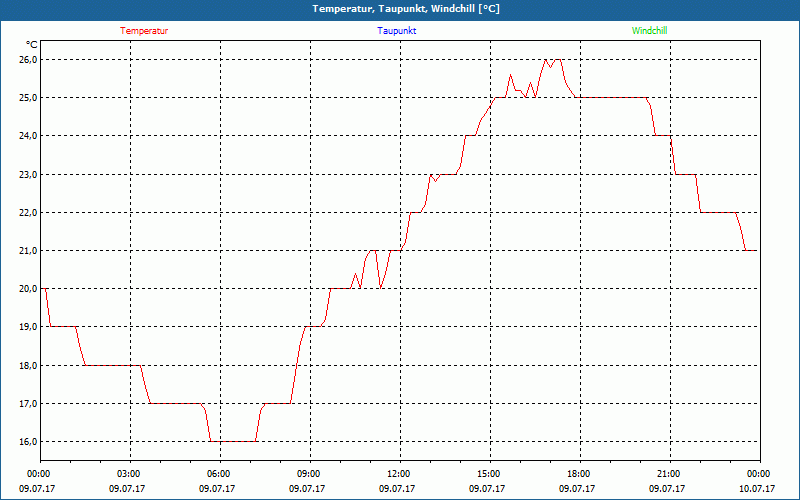Screen dimensions: 800x500
Task: Click the '09.07.17' date under 15:00
Action: click(x=487, y=488)
